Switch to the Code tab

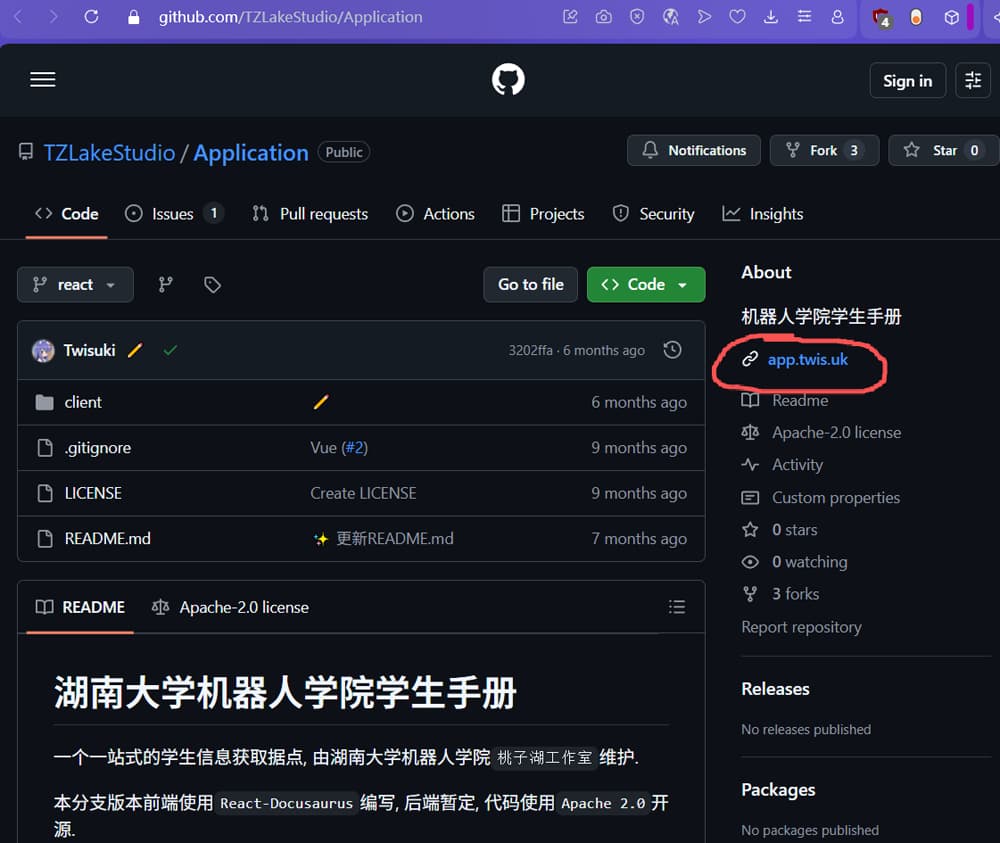(66, 214)
